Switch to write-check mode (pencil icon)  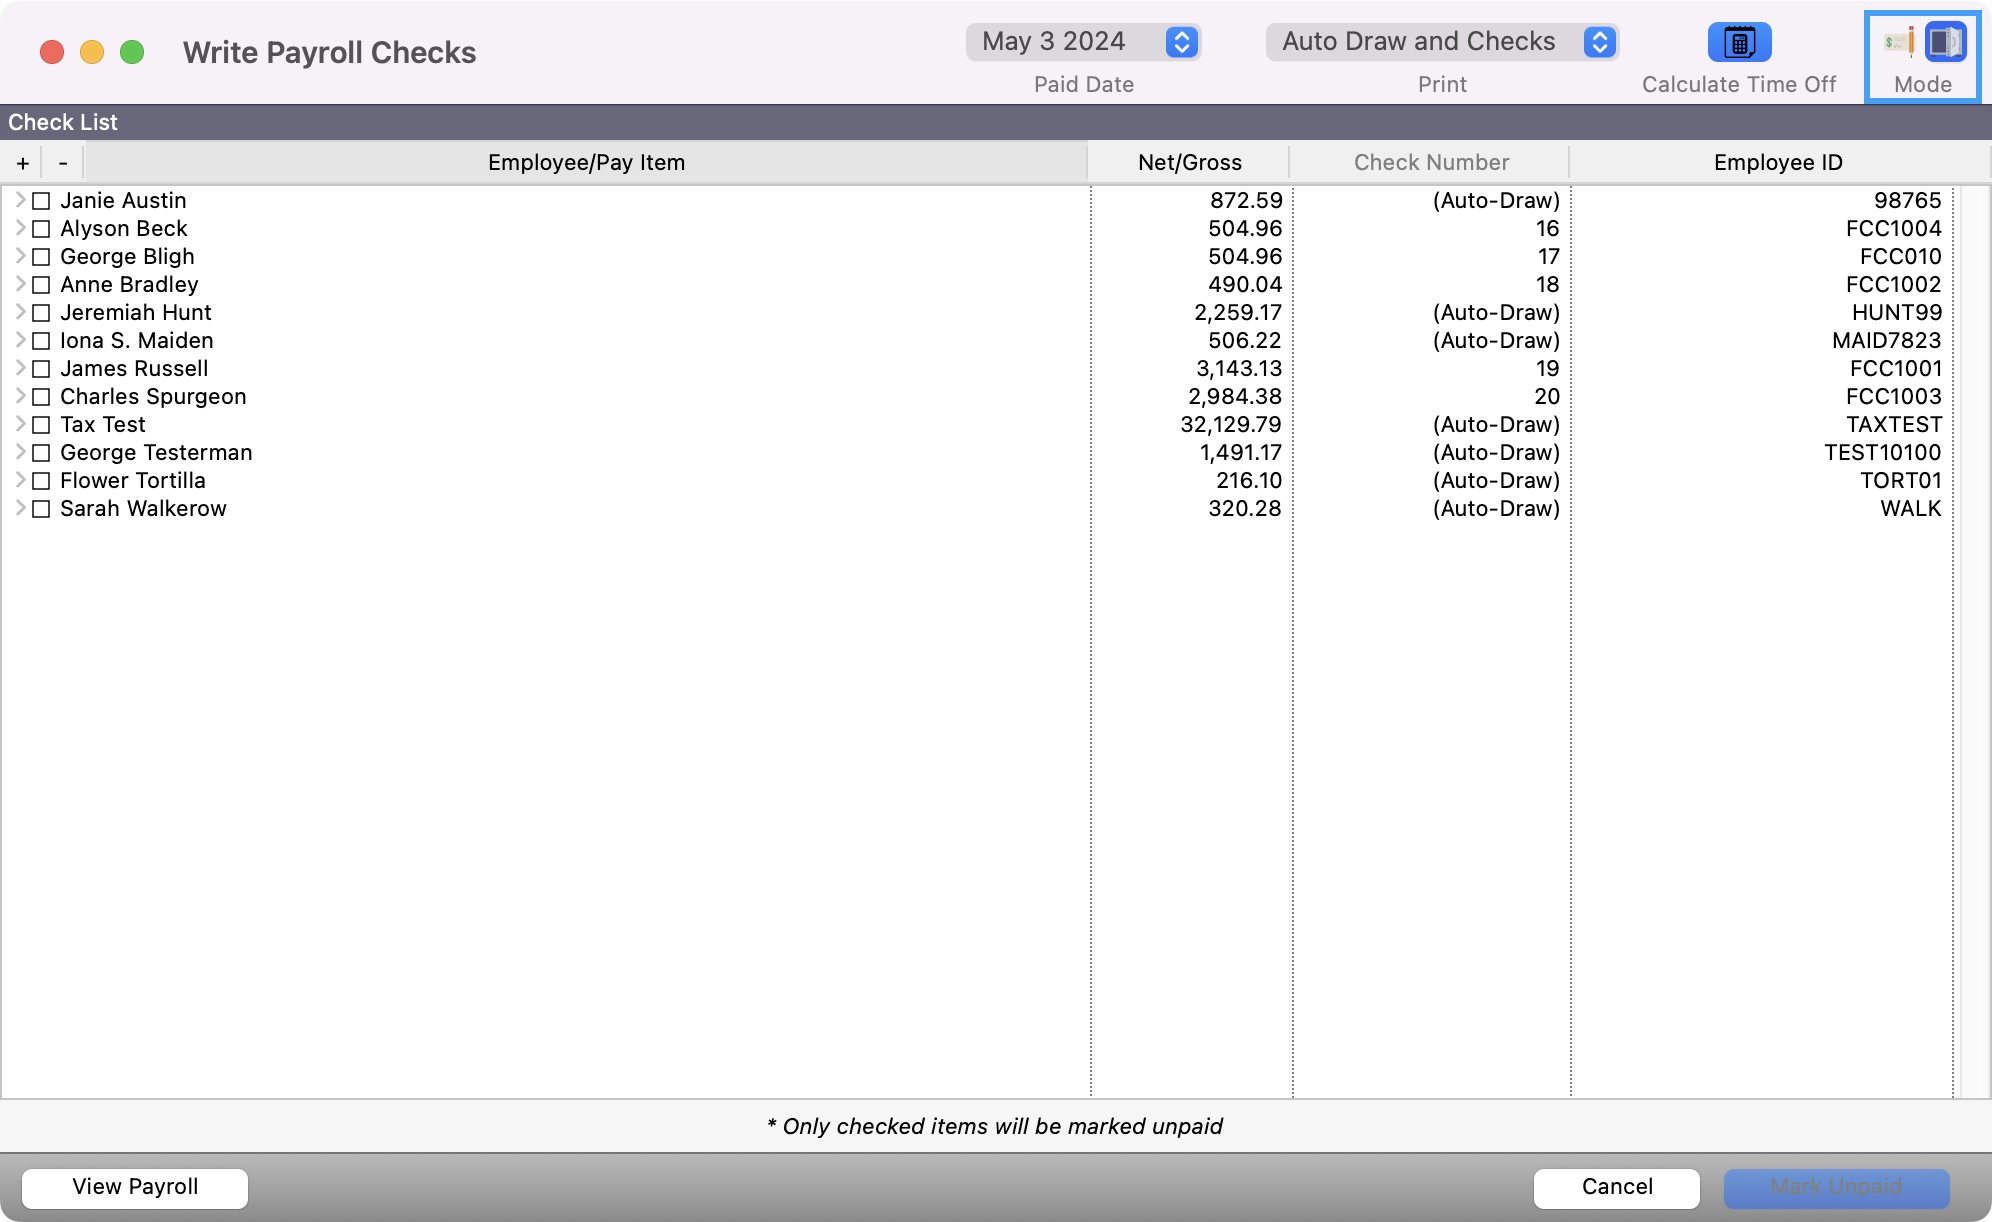(x=1897, y=43)
